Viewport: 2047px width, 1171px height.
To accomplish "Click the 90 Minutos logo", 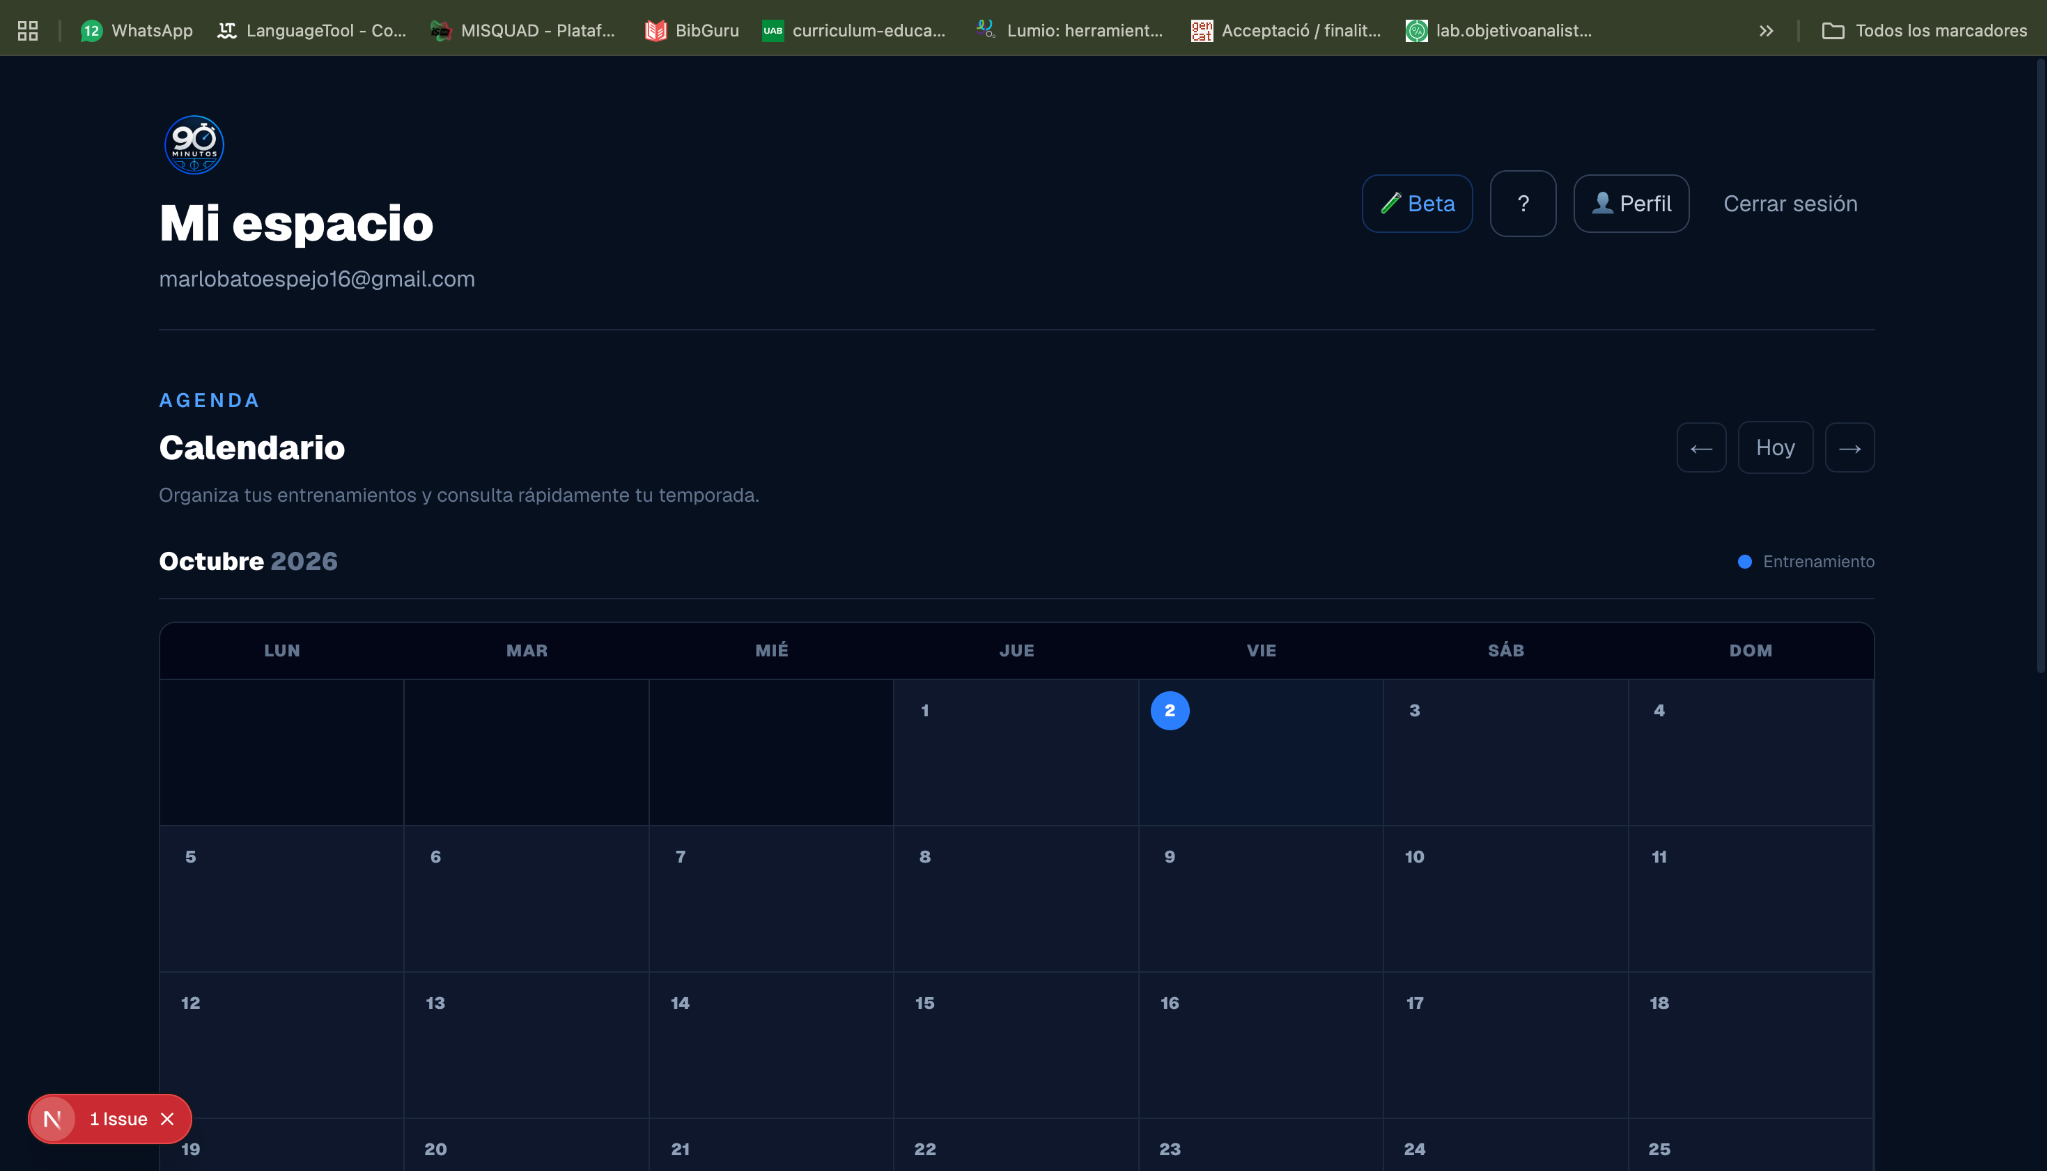I will point(194,145).
